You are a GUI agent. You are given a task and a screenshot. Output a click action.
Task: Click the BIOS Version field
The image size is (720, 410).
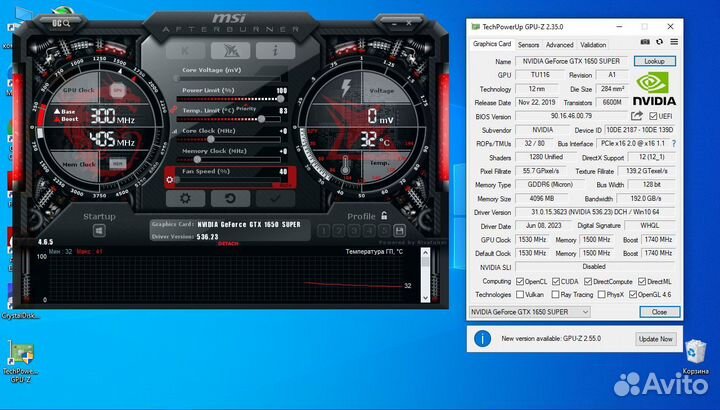(x=571, y=116)
